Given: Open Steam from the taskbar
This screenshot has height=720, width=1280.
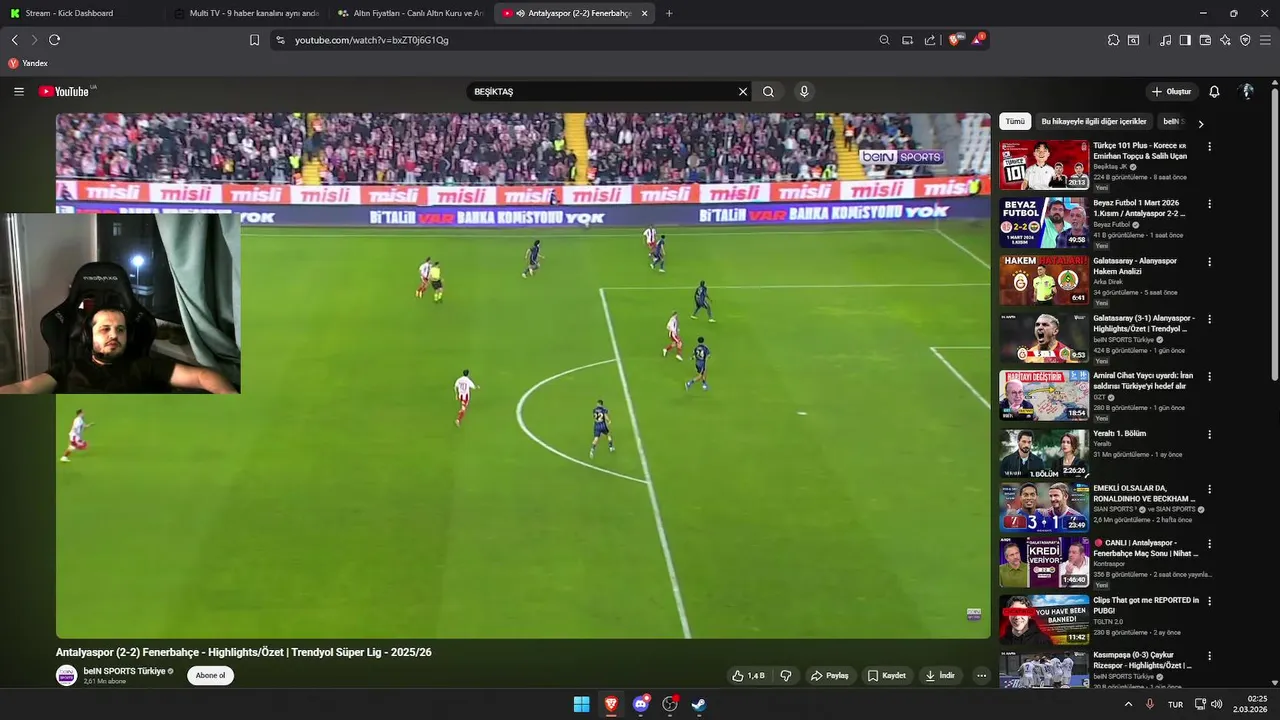Looking at the screenshot, I should 699,704.
